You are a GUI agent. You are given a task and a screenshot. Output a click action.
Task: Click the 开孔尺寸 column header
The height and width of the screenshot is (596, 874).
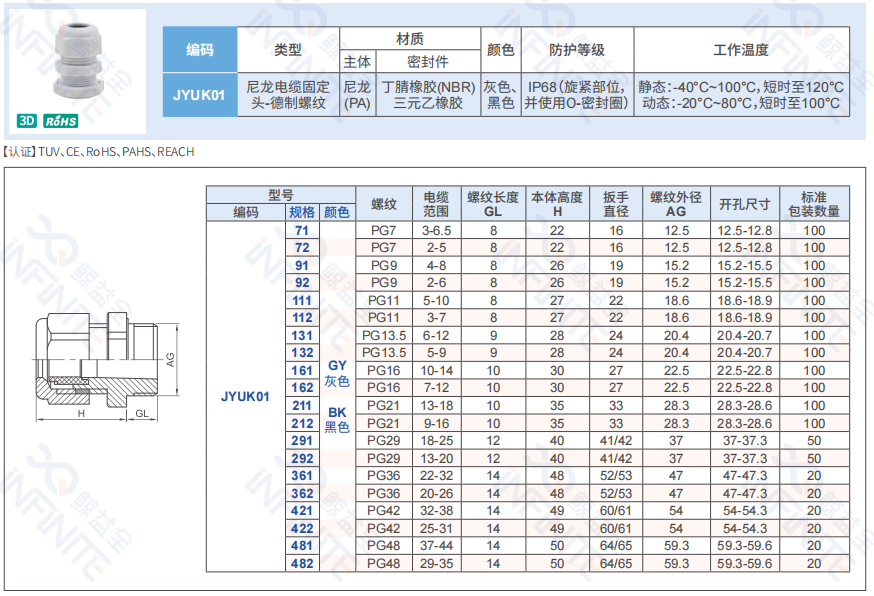[745, 204]
